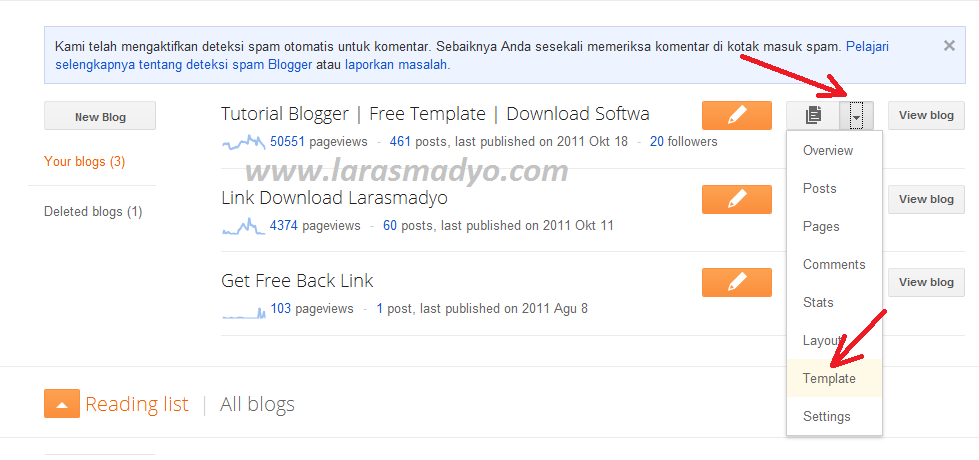979x460 pixels.
Task: Click the New Blog button
Action: (x=100, y=116)
